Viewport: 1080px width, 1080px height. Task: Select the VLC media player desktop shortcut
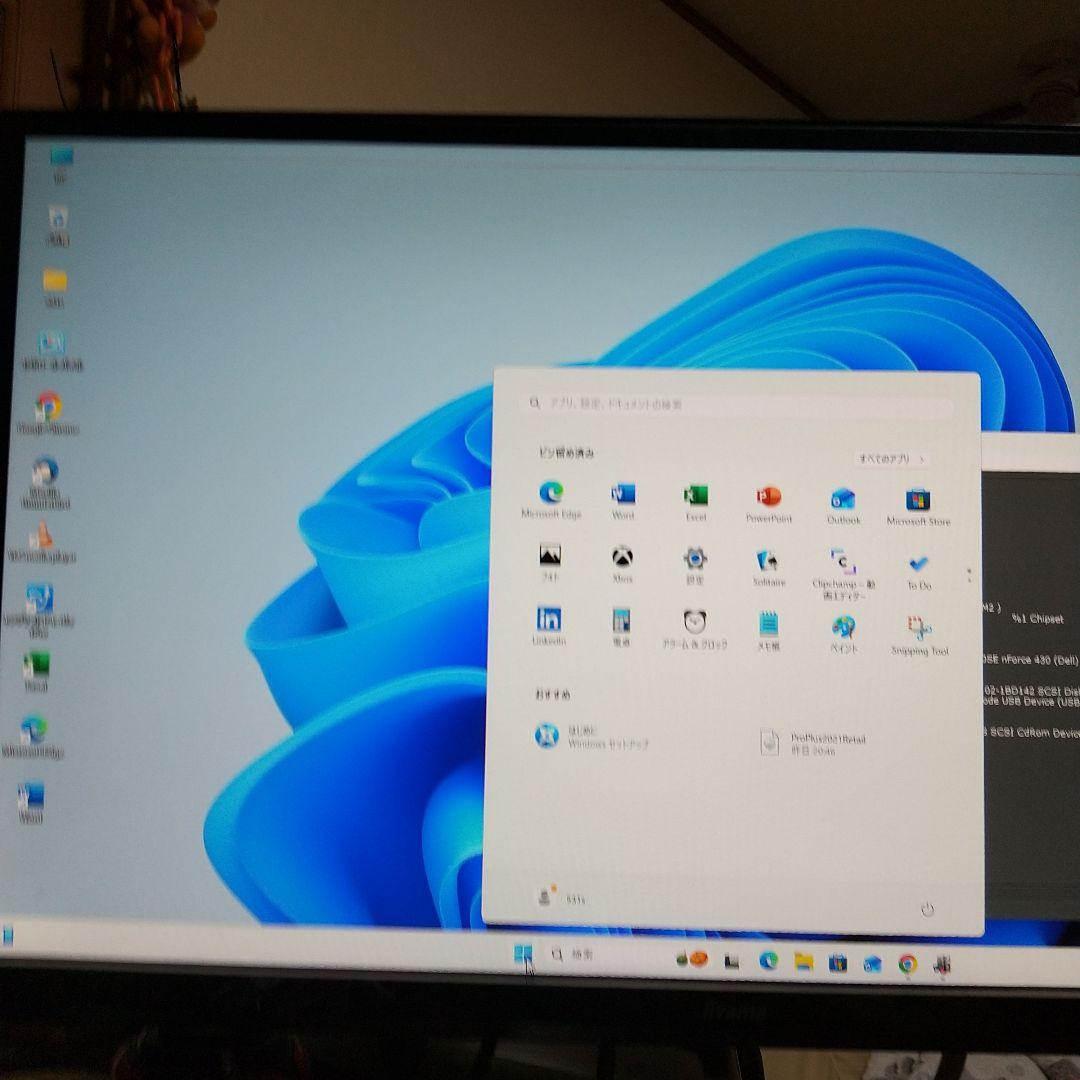tap(41, 543)
